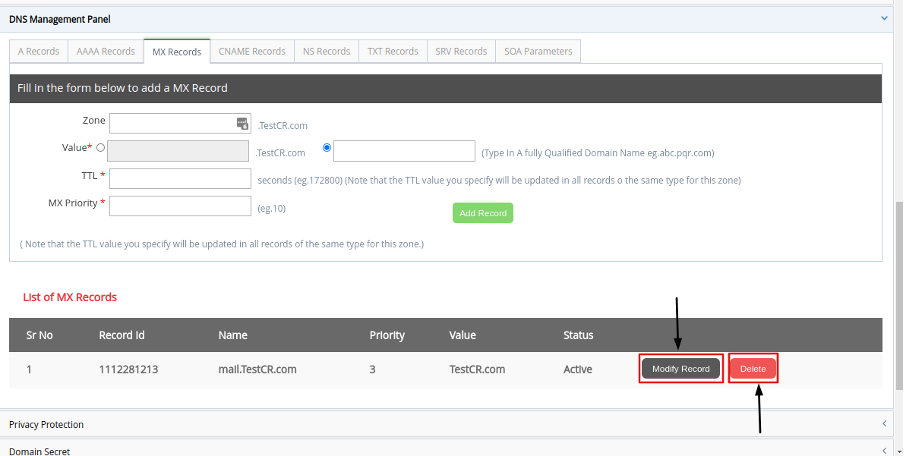Image resolution: width=904 pixels, height=456 pixels.
Task: Click the Name column header
Action: (x=233, y=336)
